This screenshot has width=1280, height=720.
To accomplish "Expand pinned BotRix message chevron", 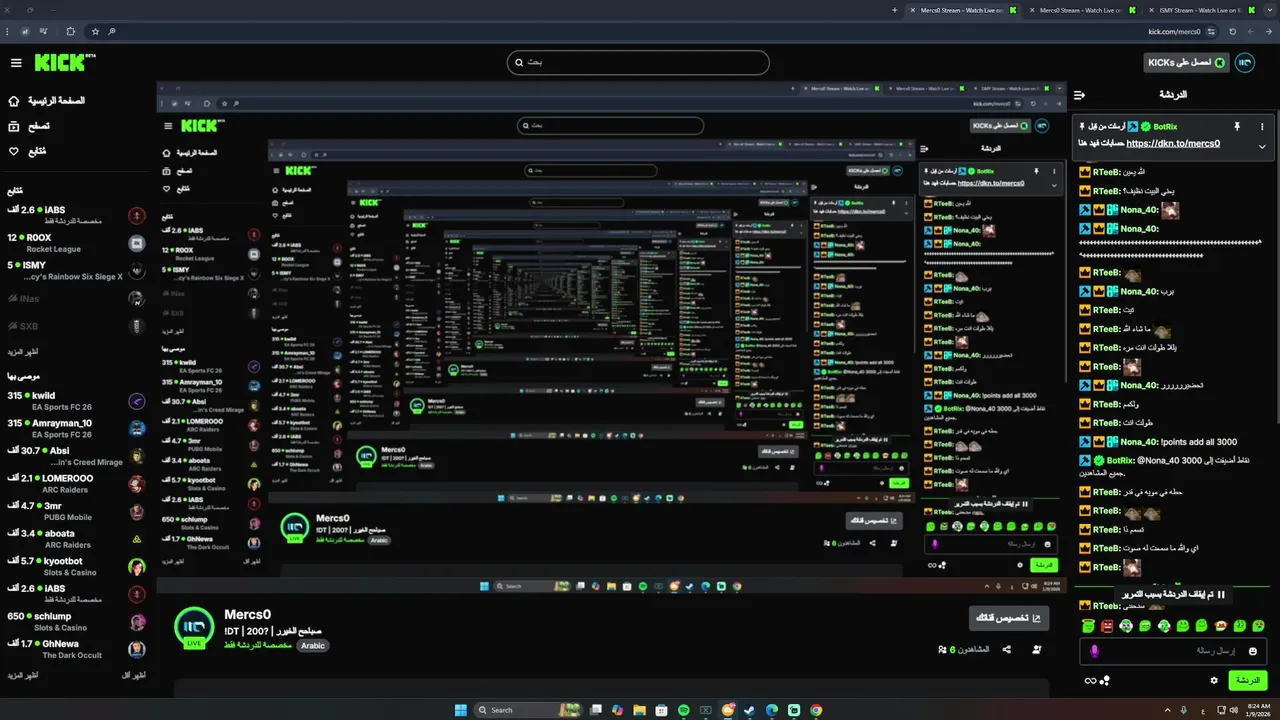I will [x=1262, y=146].
